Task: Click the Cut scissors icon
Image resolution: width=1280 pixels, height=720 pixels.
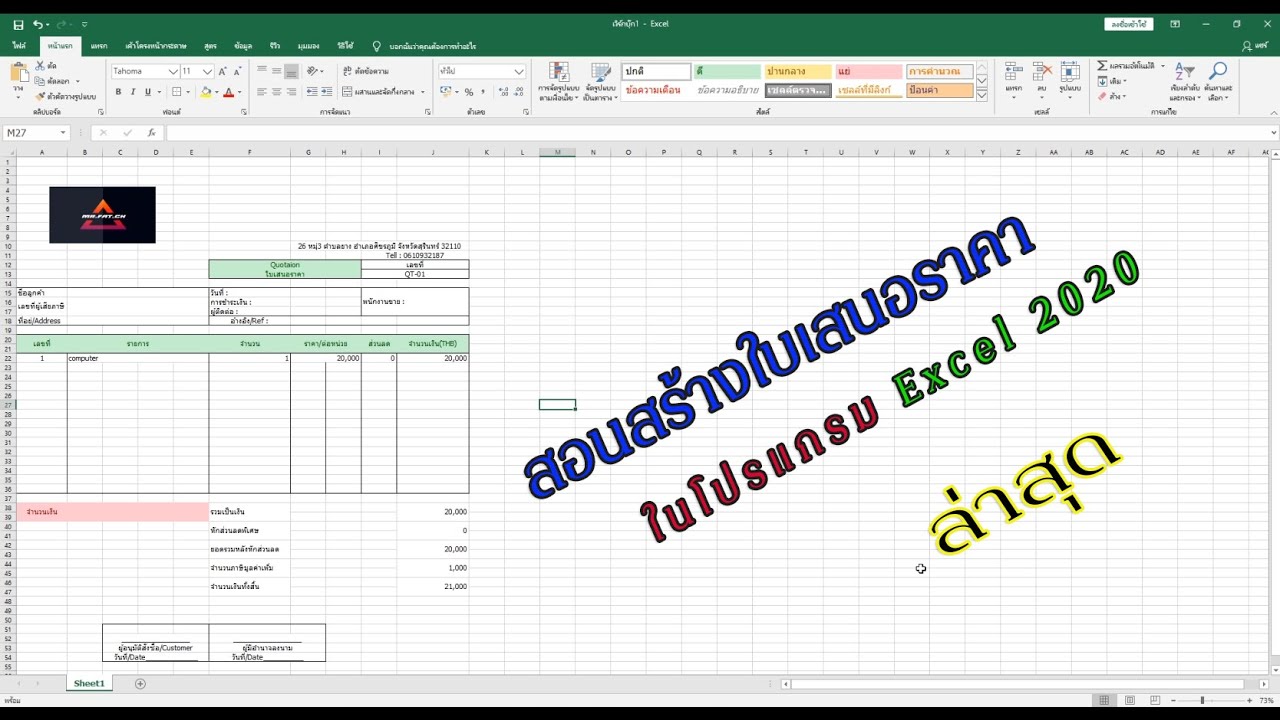Action: point(40,66)
